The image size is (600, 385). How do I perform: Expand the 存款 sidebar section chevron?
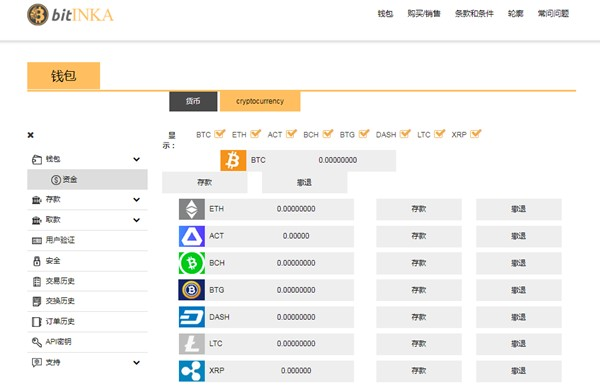click(x=137, y=199)
